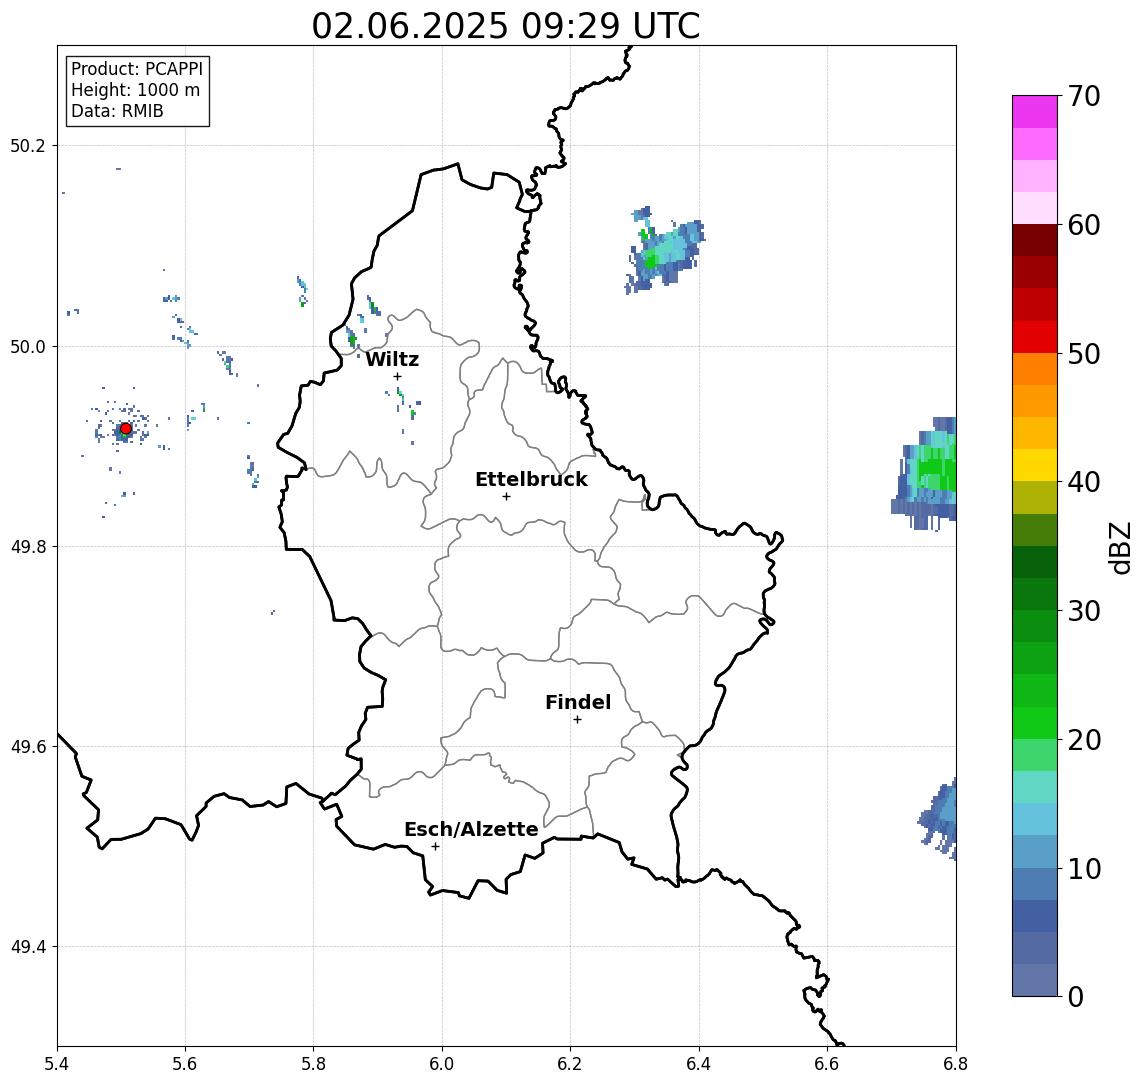Click the latitude tick label 49.4

[x=28, y=947]
